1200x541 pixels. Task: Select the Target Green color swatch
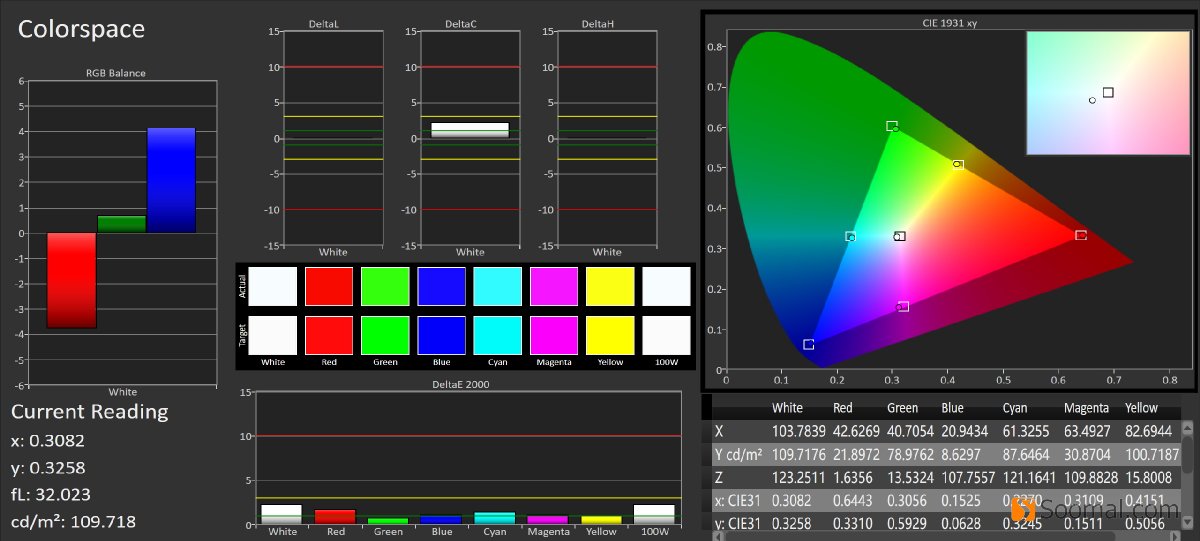385,335
